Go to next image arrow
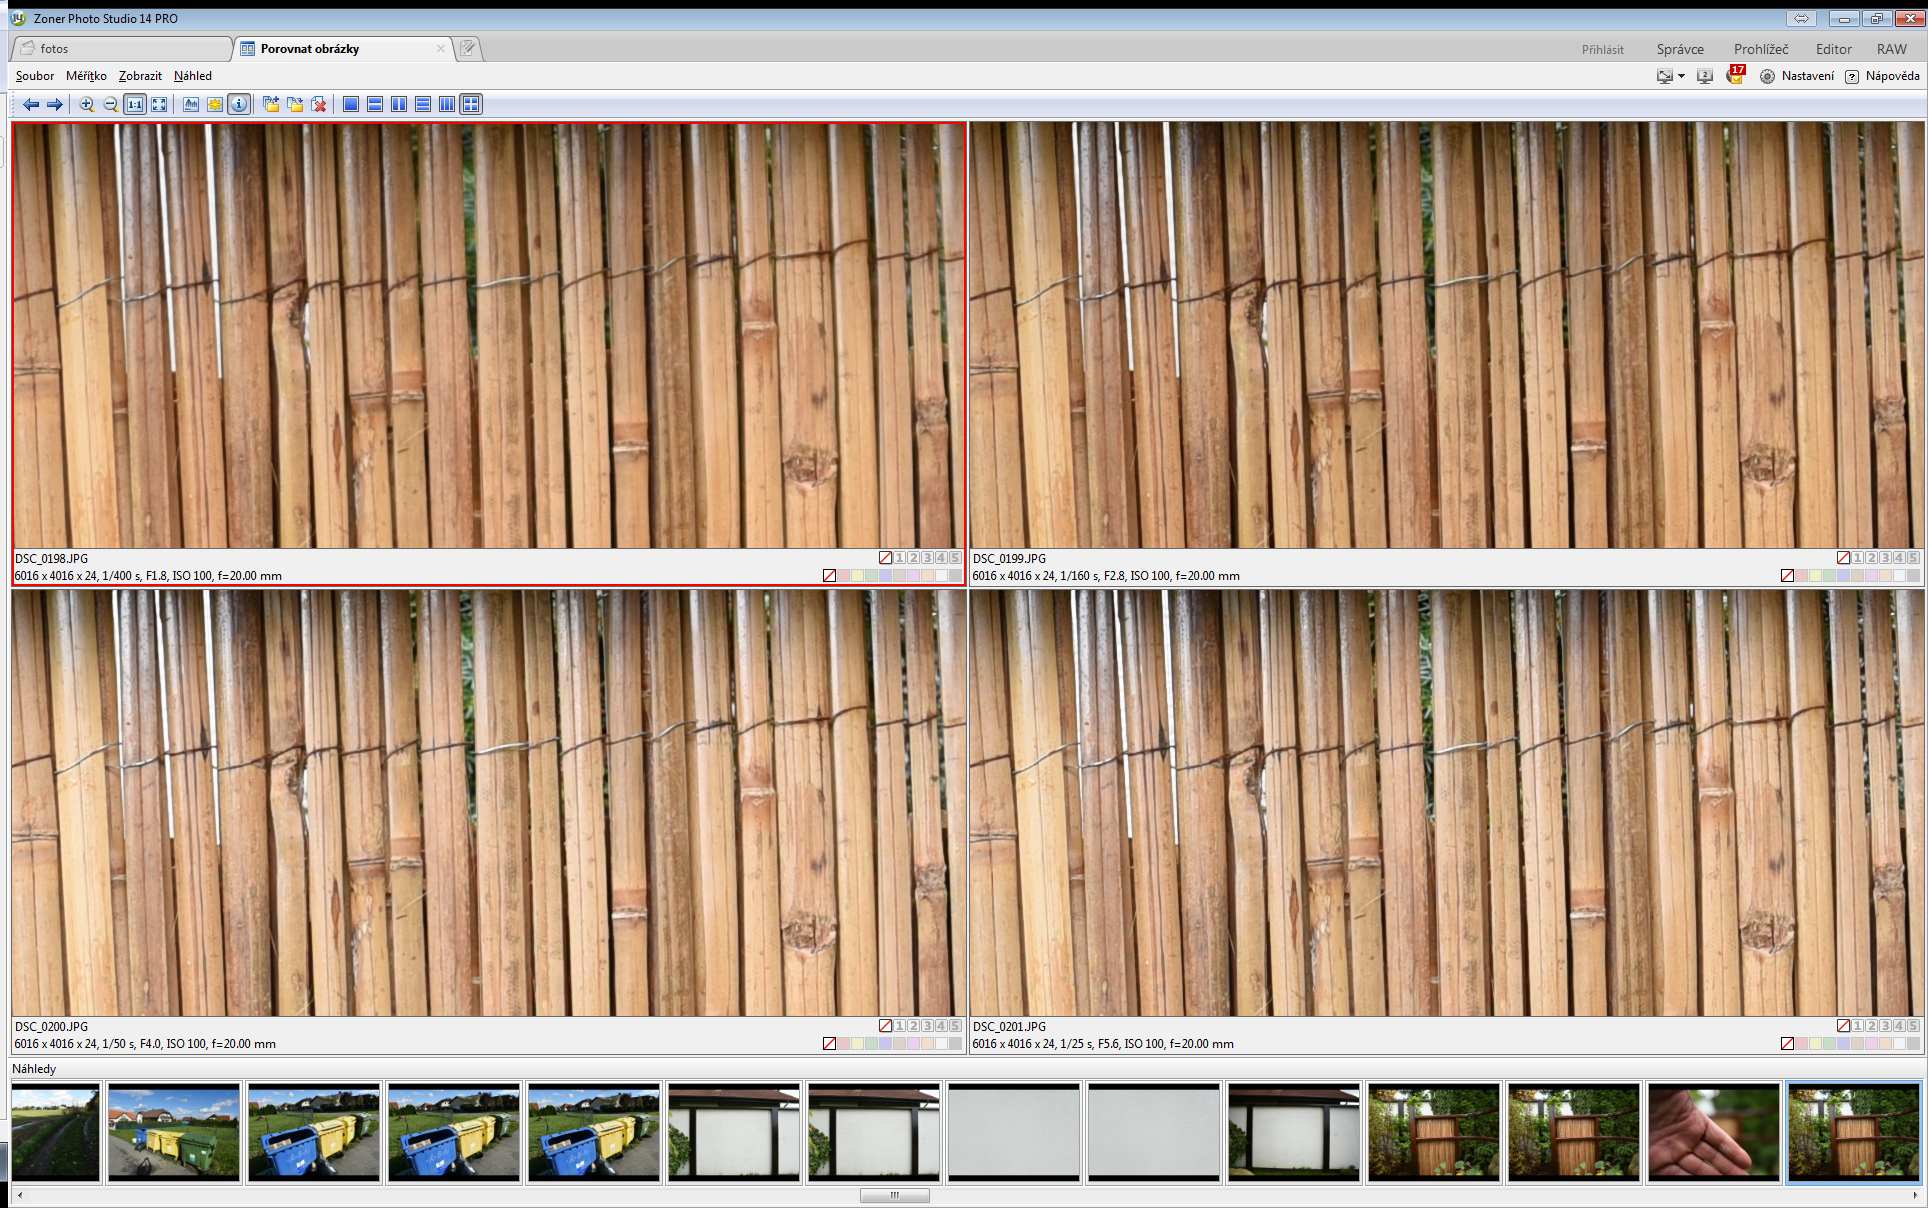The width and height of the screenshot is (1928, 1208). click(55, 104)
